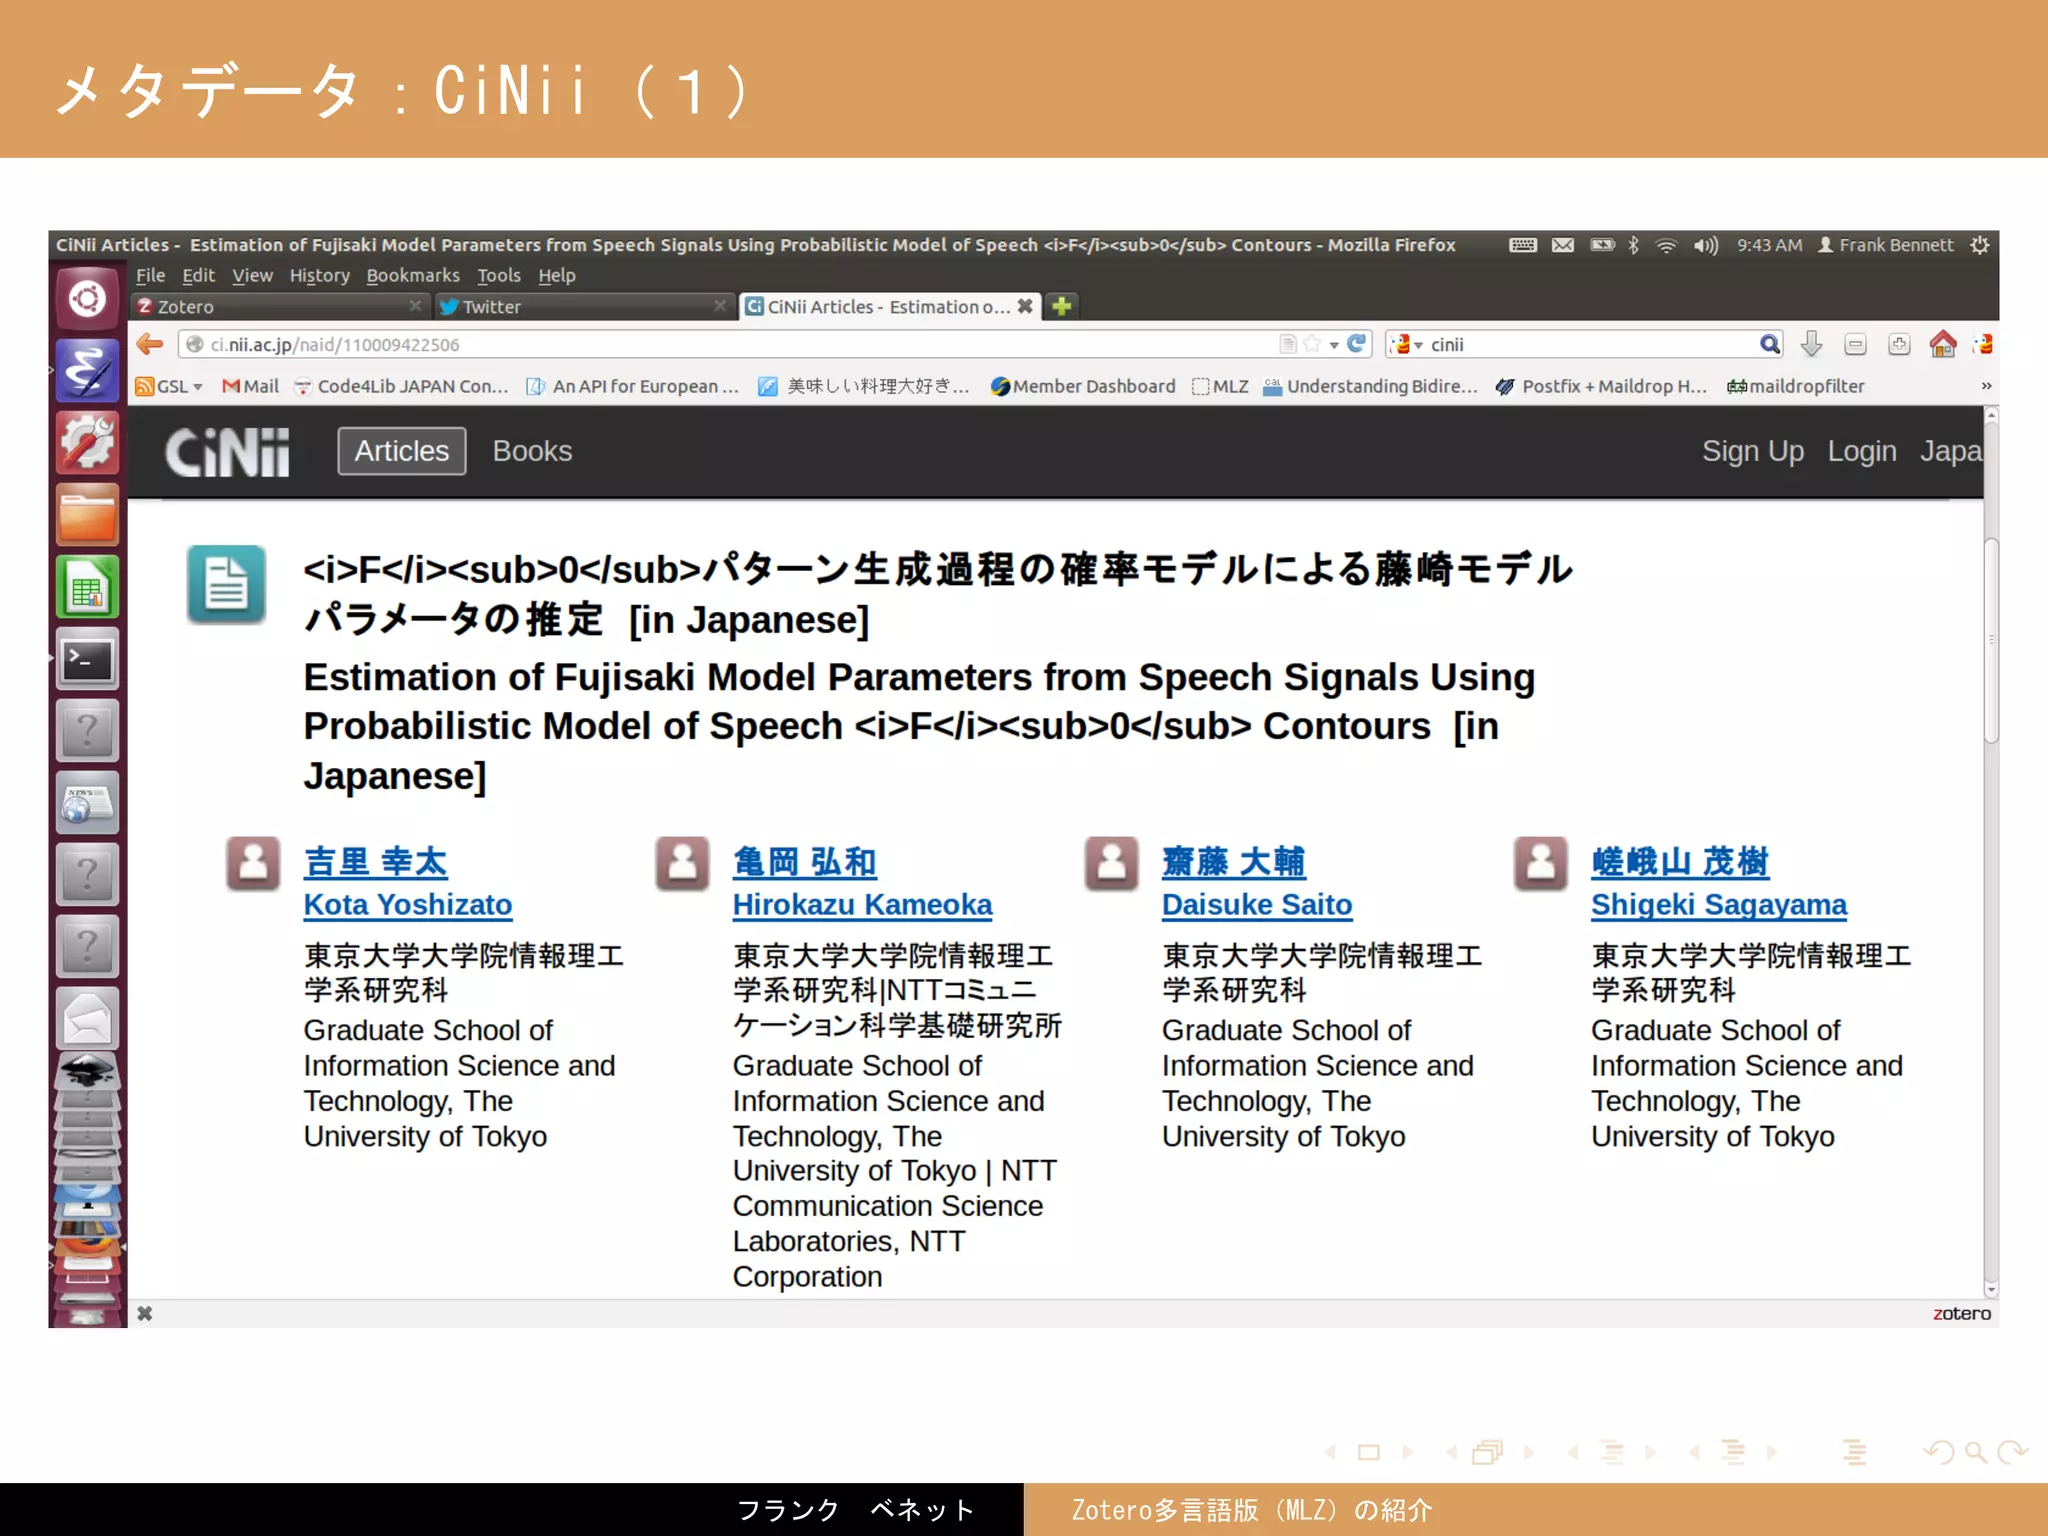Select the Articles button on CiNii
The image size is (2048, 1536).
pos(402,451)
